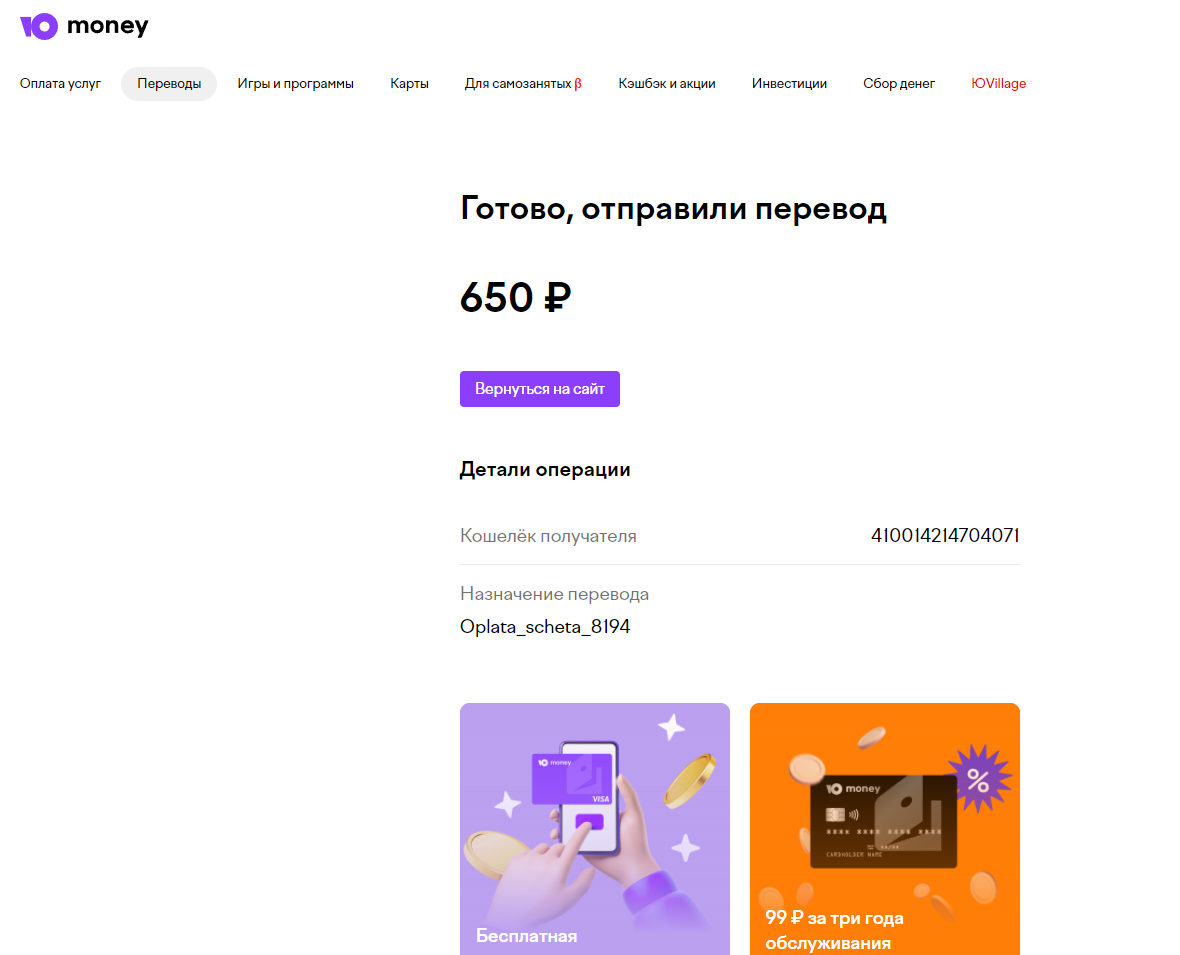Open Сбор денег page
The height and width of the screenshot is (955, 1180).
pos(899,84)
